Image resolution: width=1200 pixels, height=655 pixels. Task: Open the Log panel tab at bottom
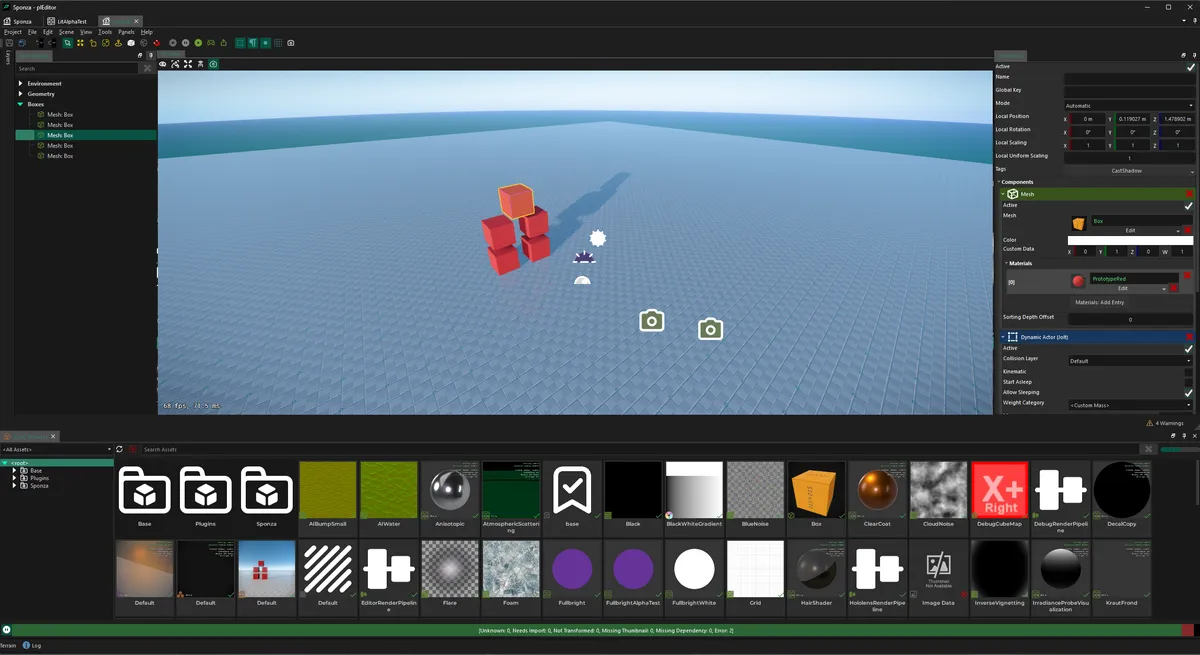pyautogui.click(x=33, y=645)
